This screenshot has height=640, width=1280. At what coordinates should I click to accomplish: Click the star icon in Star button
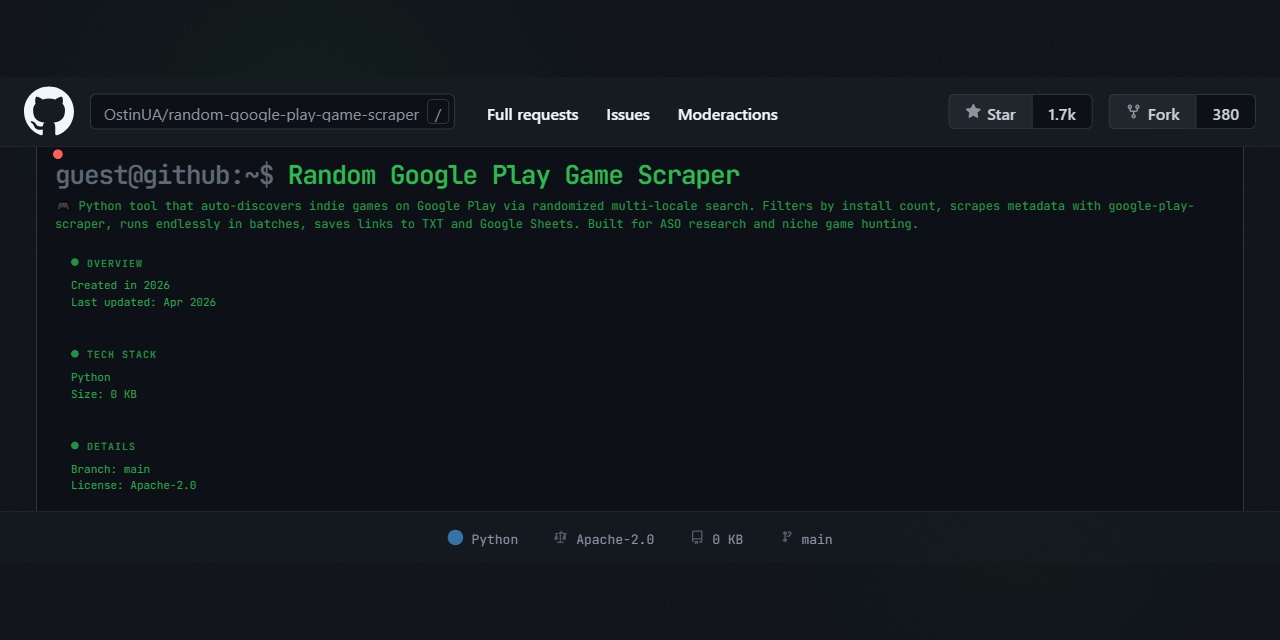point(973,112)
